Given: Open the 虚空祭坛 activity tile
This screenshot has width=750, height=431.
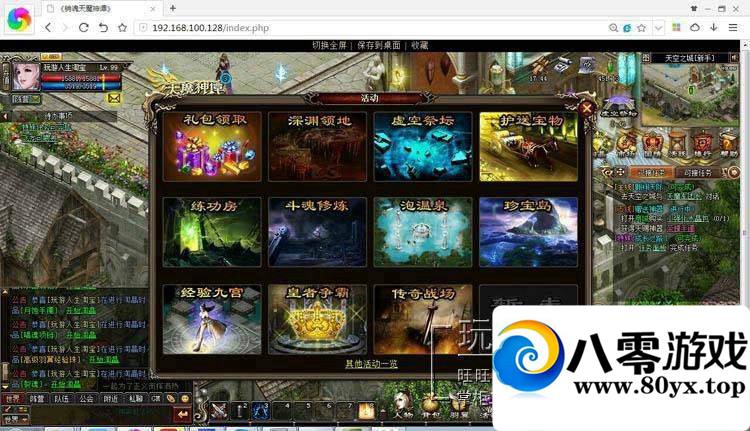Looking at the screenshot, I should [x=423, y=146].
